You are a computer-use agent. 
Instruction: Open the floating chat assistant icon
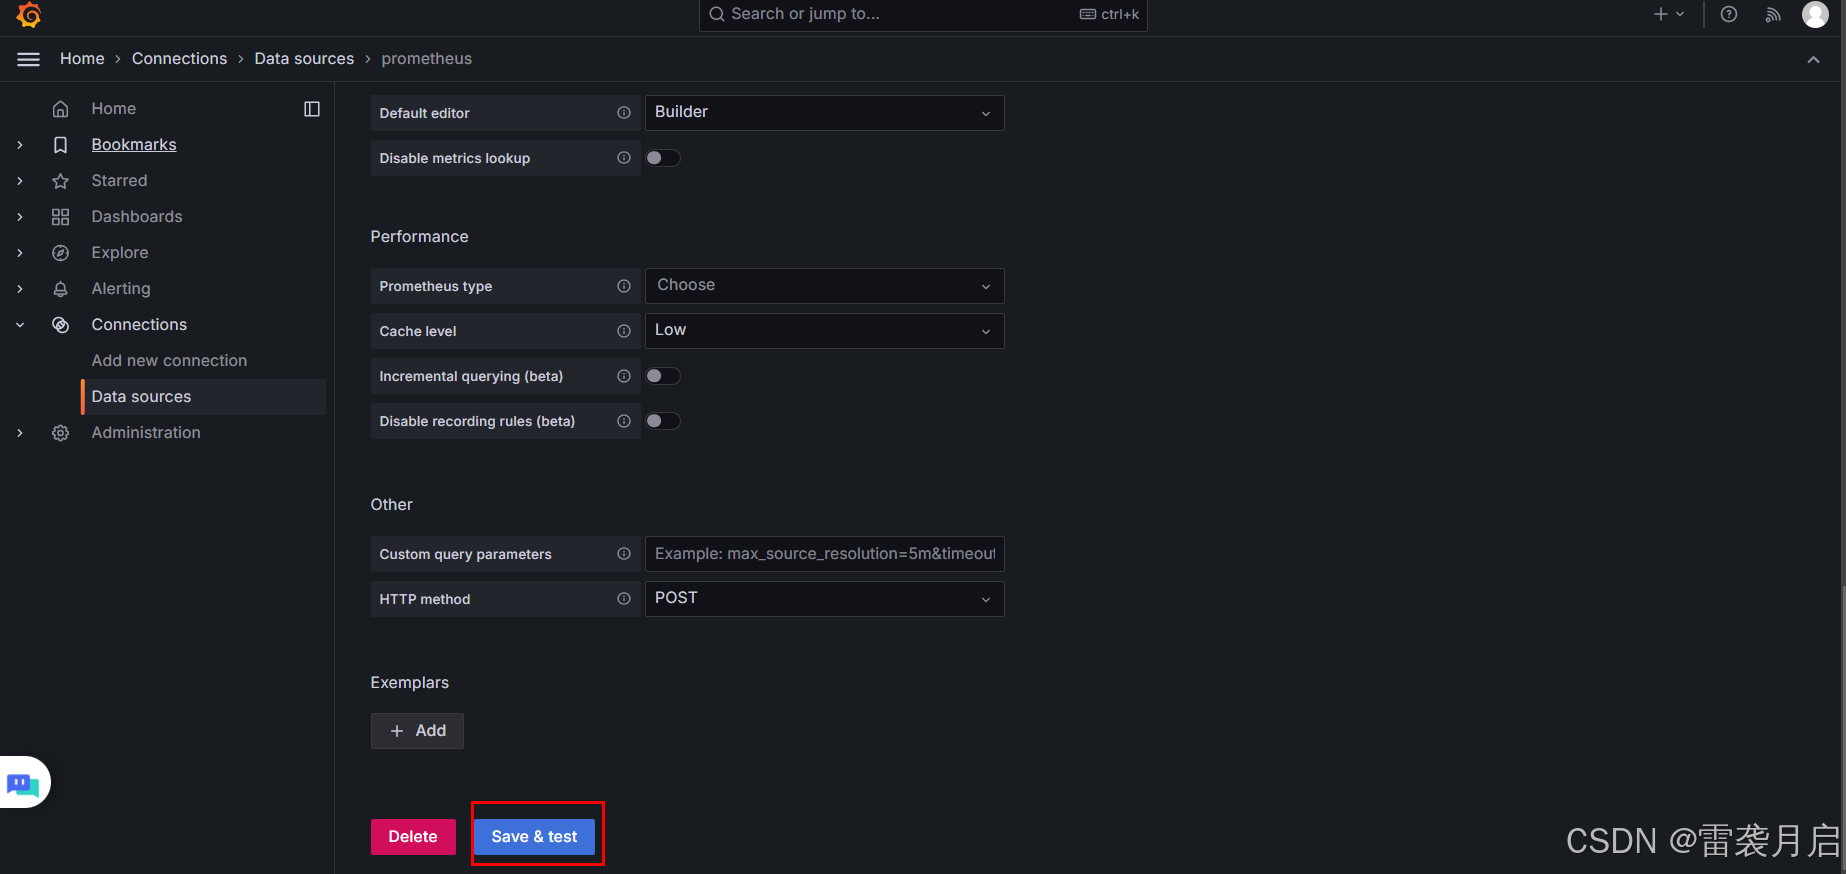(24, 783)
